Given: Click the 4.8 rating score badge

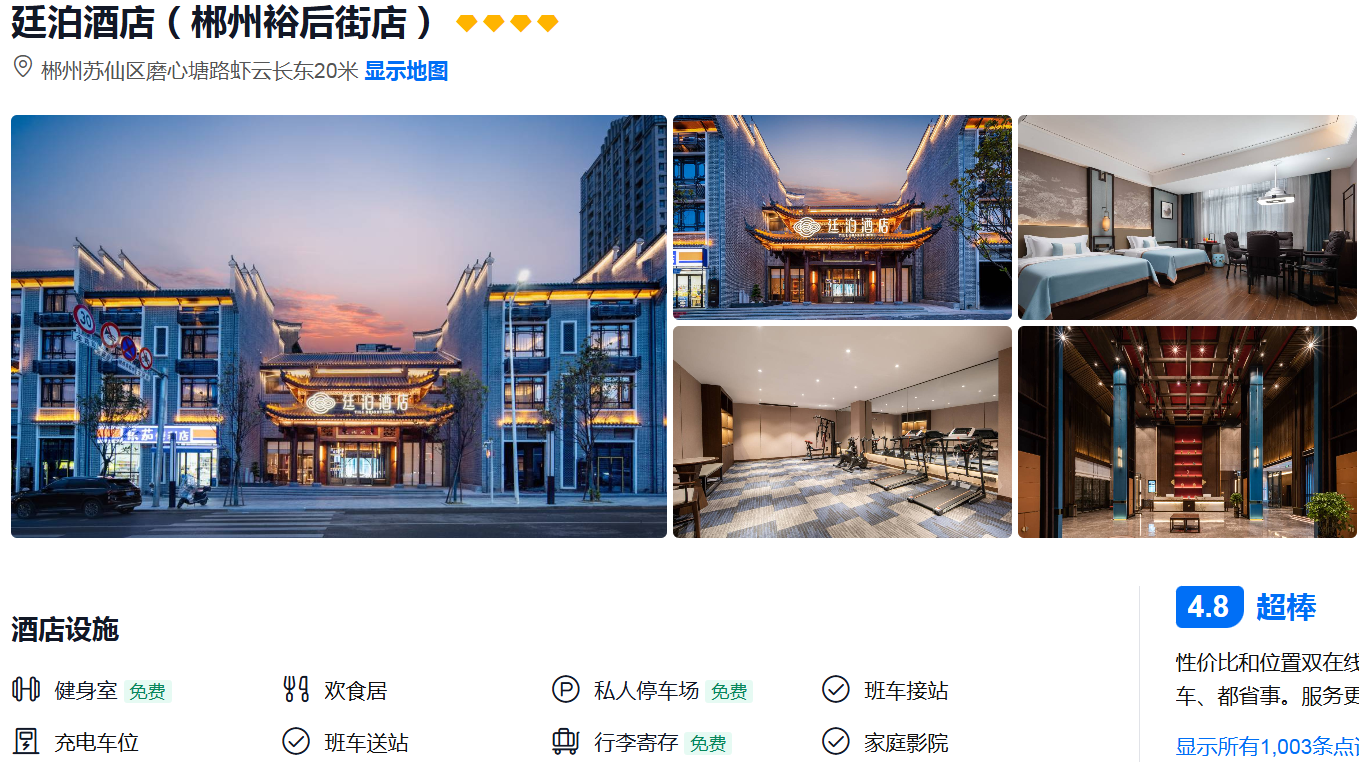Looking at the screenshot, I should click(1209, 607).
